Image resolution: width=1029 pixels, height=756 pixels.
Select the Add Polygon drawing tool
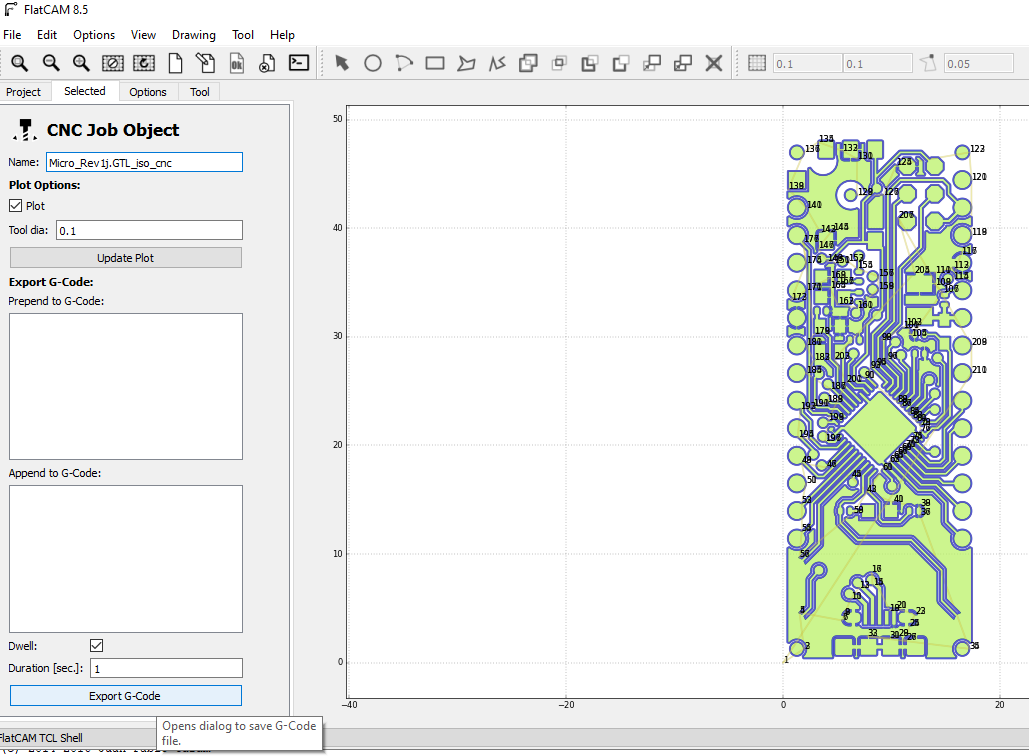tap(466, 63)
